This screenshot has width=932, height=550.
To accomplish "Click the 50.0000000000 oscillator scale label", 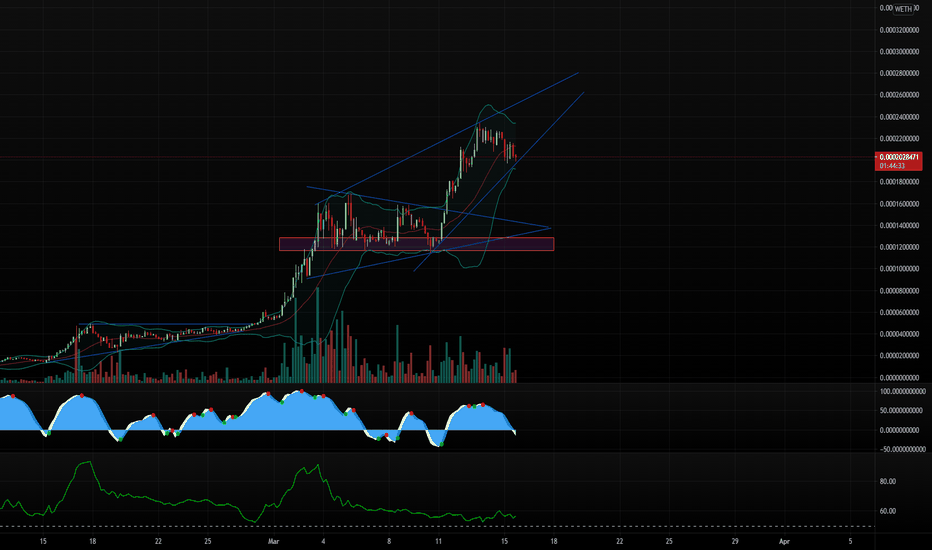I will (x=902, y=410).
